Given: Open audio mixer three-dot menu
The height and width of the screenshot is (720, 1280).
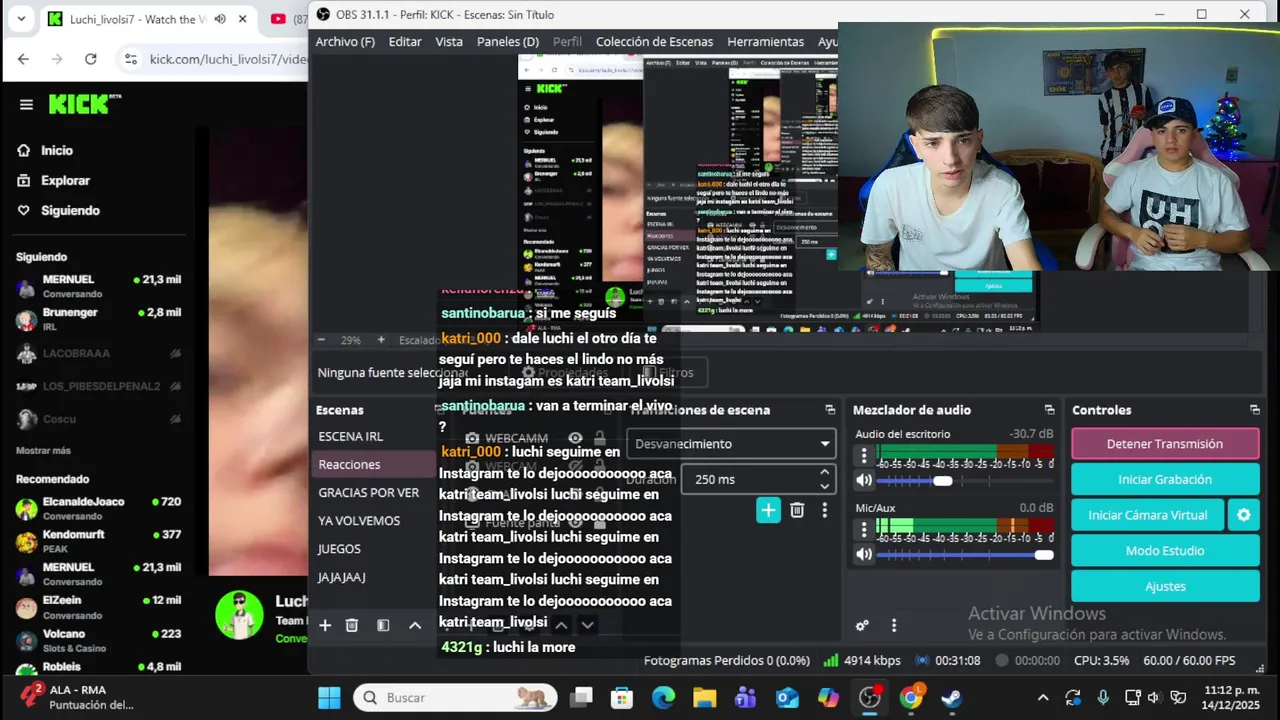Looking at the screenshot, I should click(894, 625).
